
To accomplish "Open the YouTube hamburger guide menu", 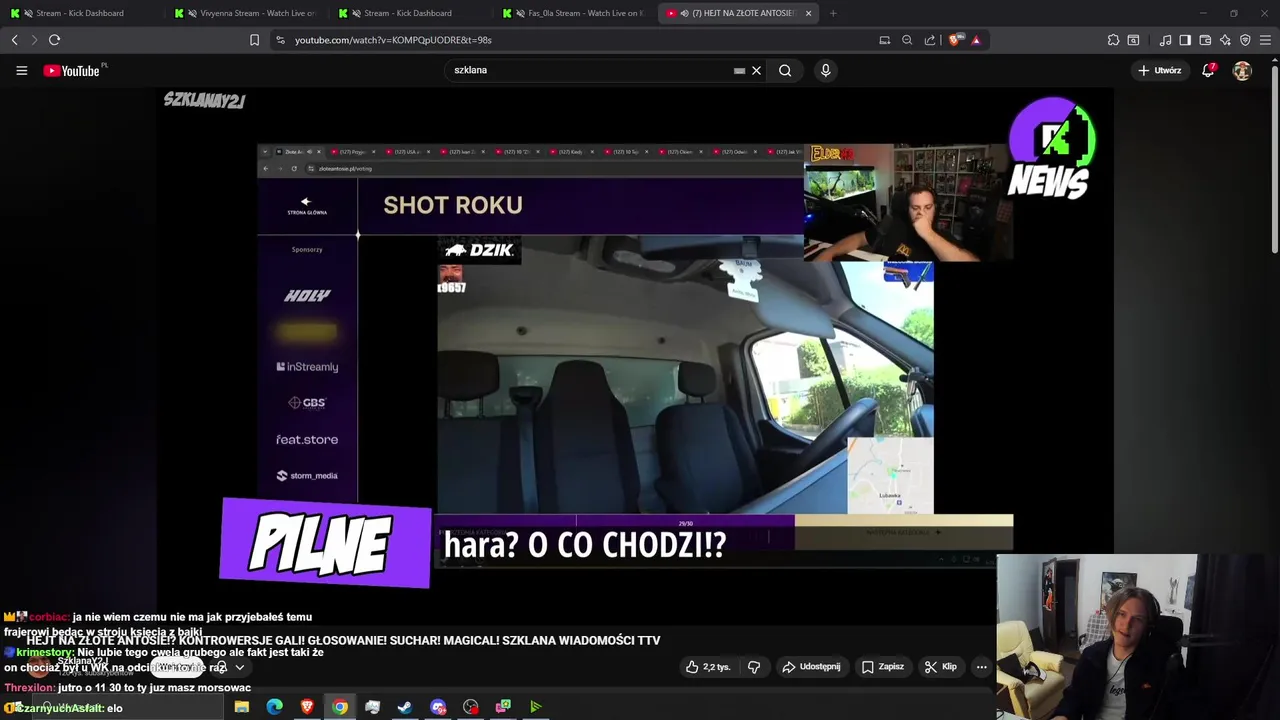I will click(21, 70).
